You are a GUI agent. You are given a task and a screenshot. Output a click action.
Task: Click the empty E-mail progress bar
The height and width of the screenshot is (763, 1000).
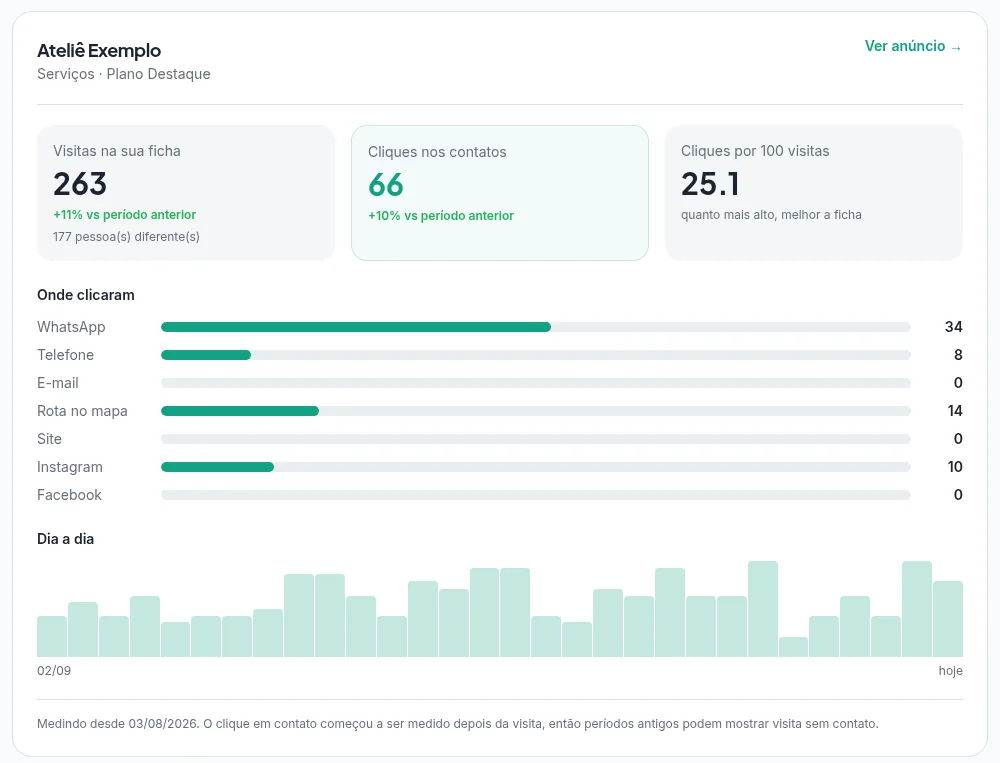[x=536, y=383]
